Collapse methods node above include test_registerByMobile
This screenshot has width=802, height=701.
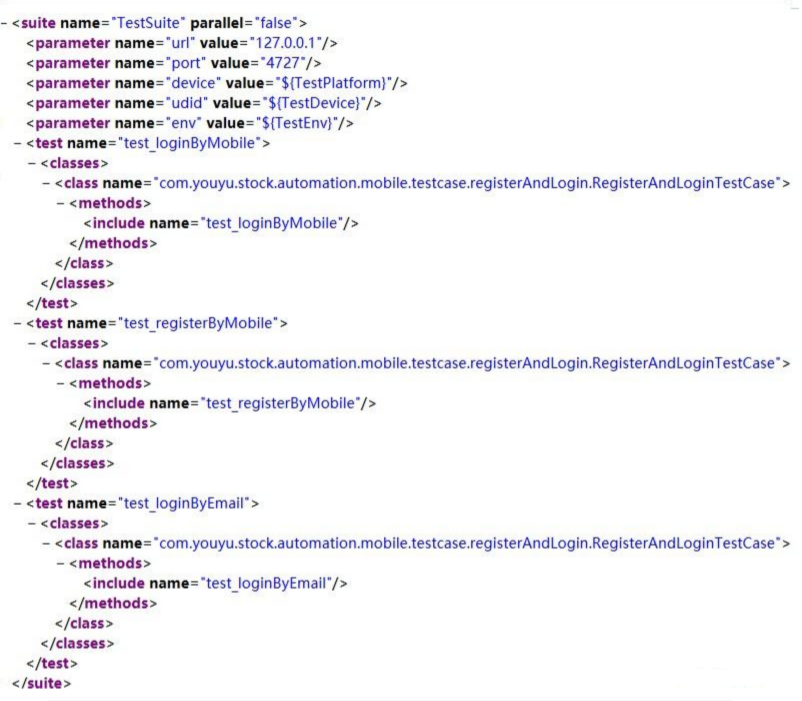[61, 383]
